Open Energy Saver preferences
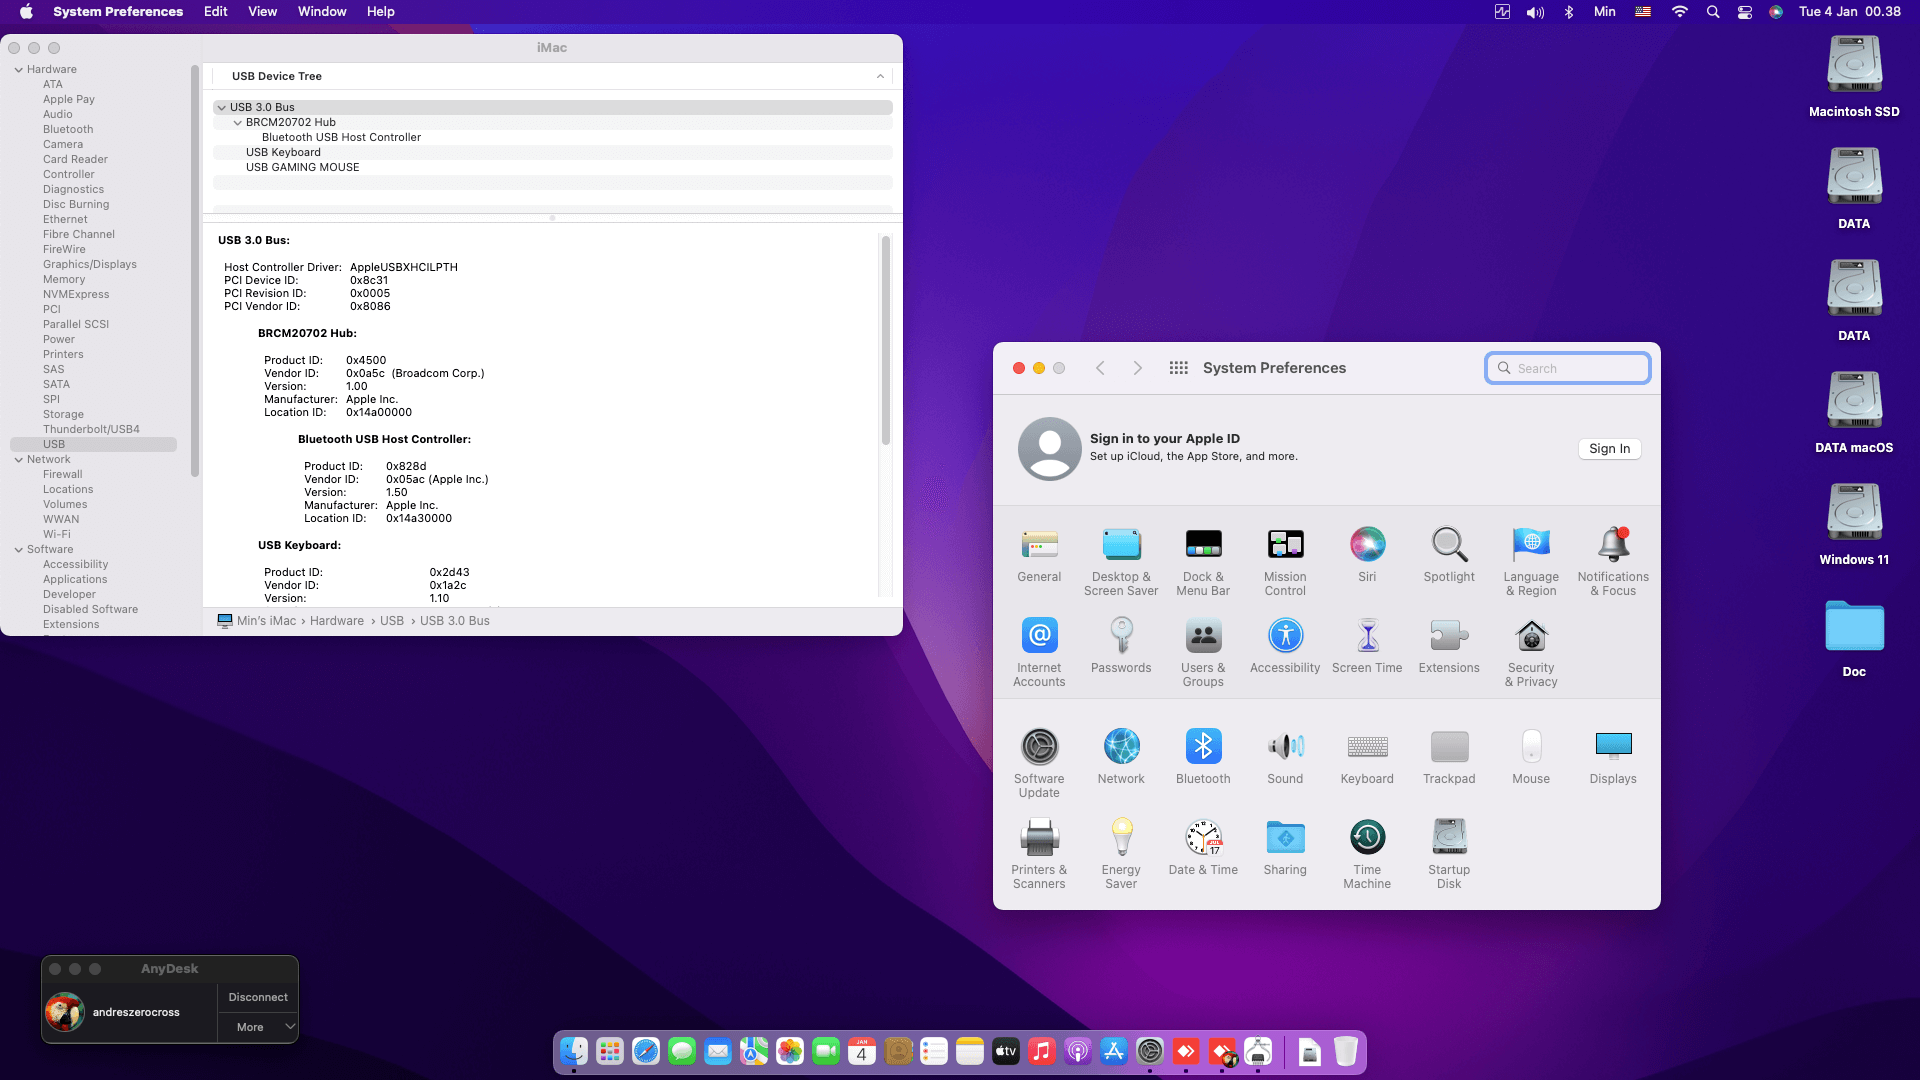Viewport: 1920px width, 1080px height. 1121,855
